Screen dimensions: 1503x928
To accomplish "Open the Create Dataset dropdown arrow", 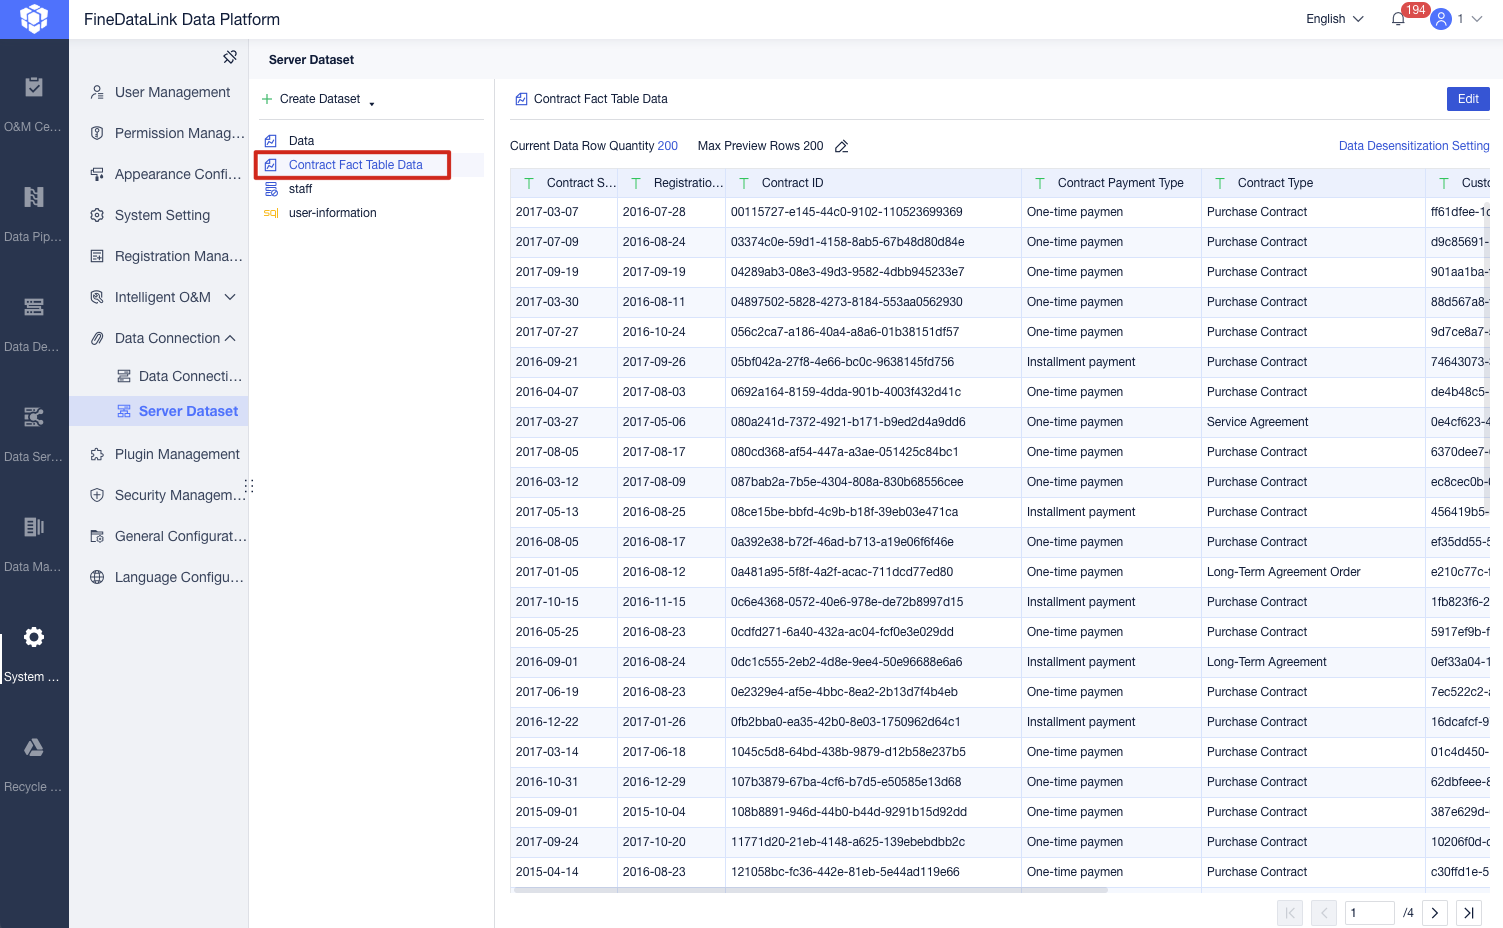I will coord(372,103).
